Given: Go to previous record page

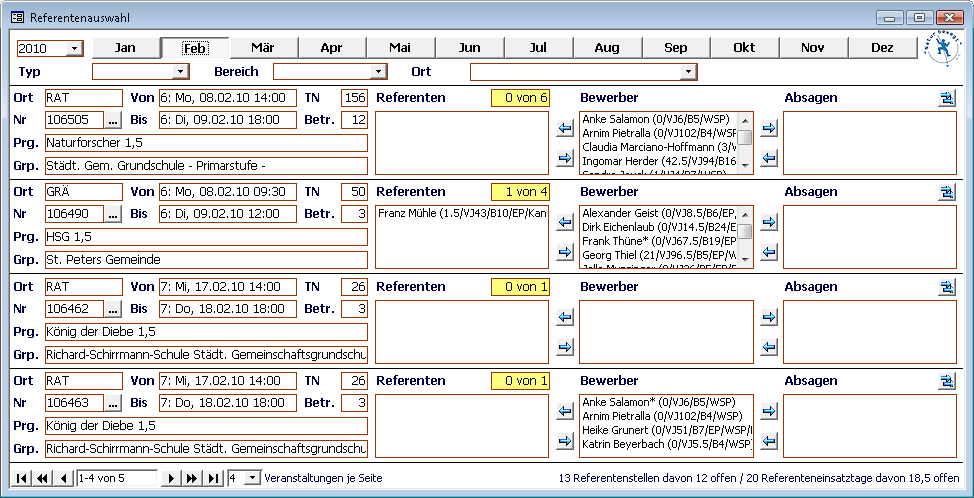Looking at the screenshot, I should (x=63, y=478).
